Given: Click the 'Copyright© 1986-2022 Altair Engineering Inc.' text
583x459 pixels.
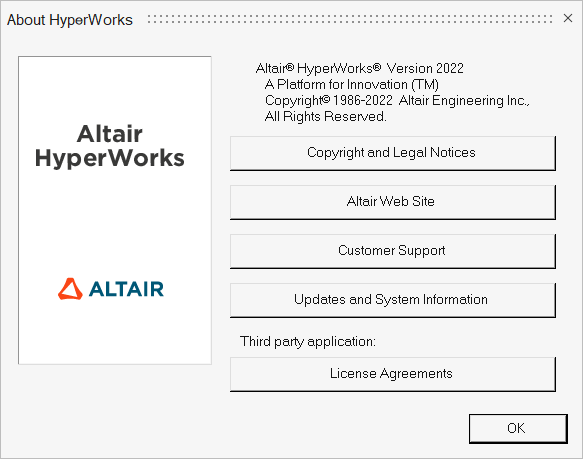Looking at the screenshot, I should click(397, 100).
